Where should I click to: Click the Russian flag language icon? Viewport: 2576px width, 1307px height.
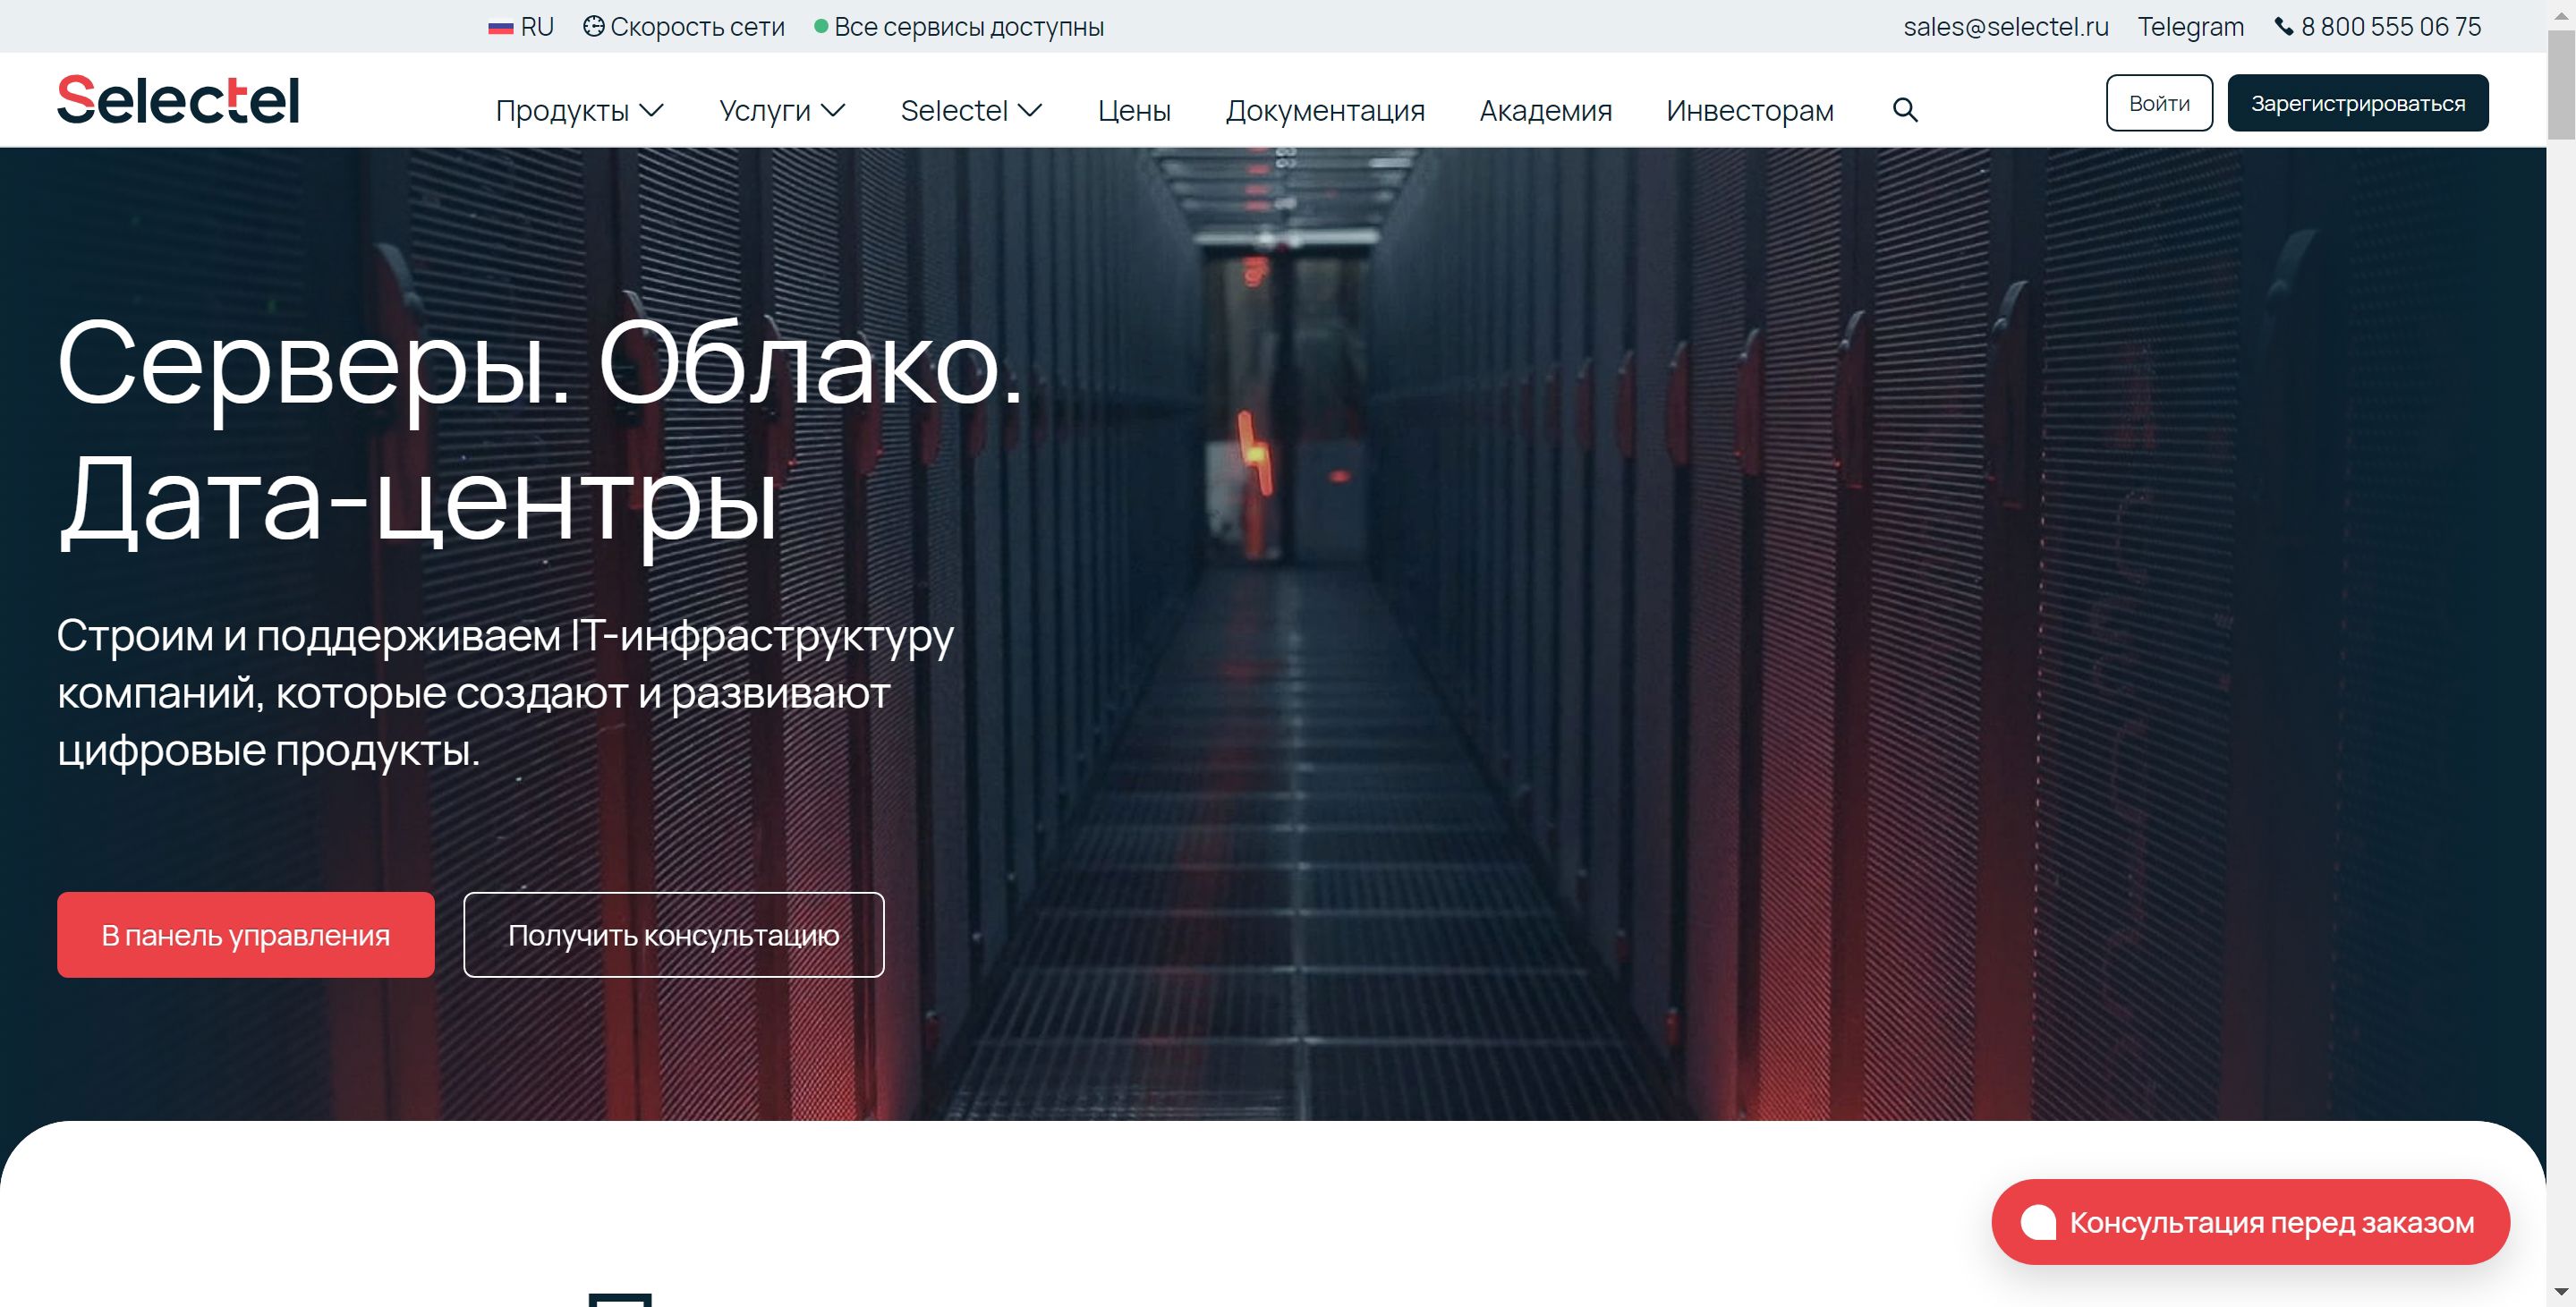(500, 28)
